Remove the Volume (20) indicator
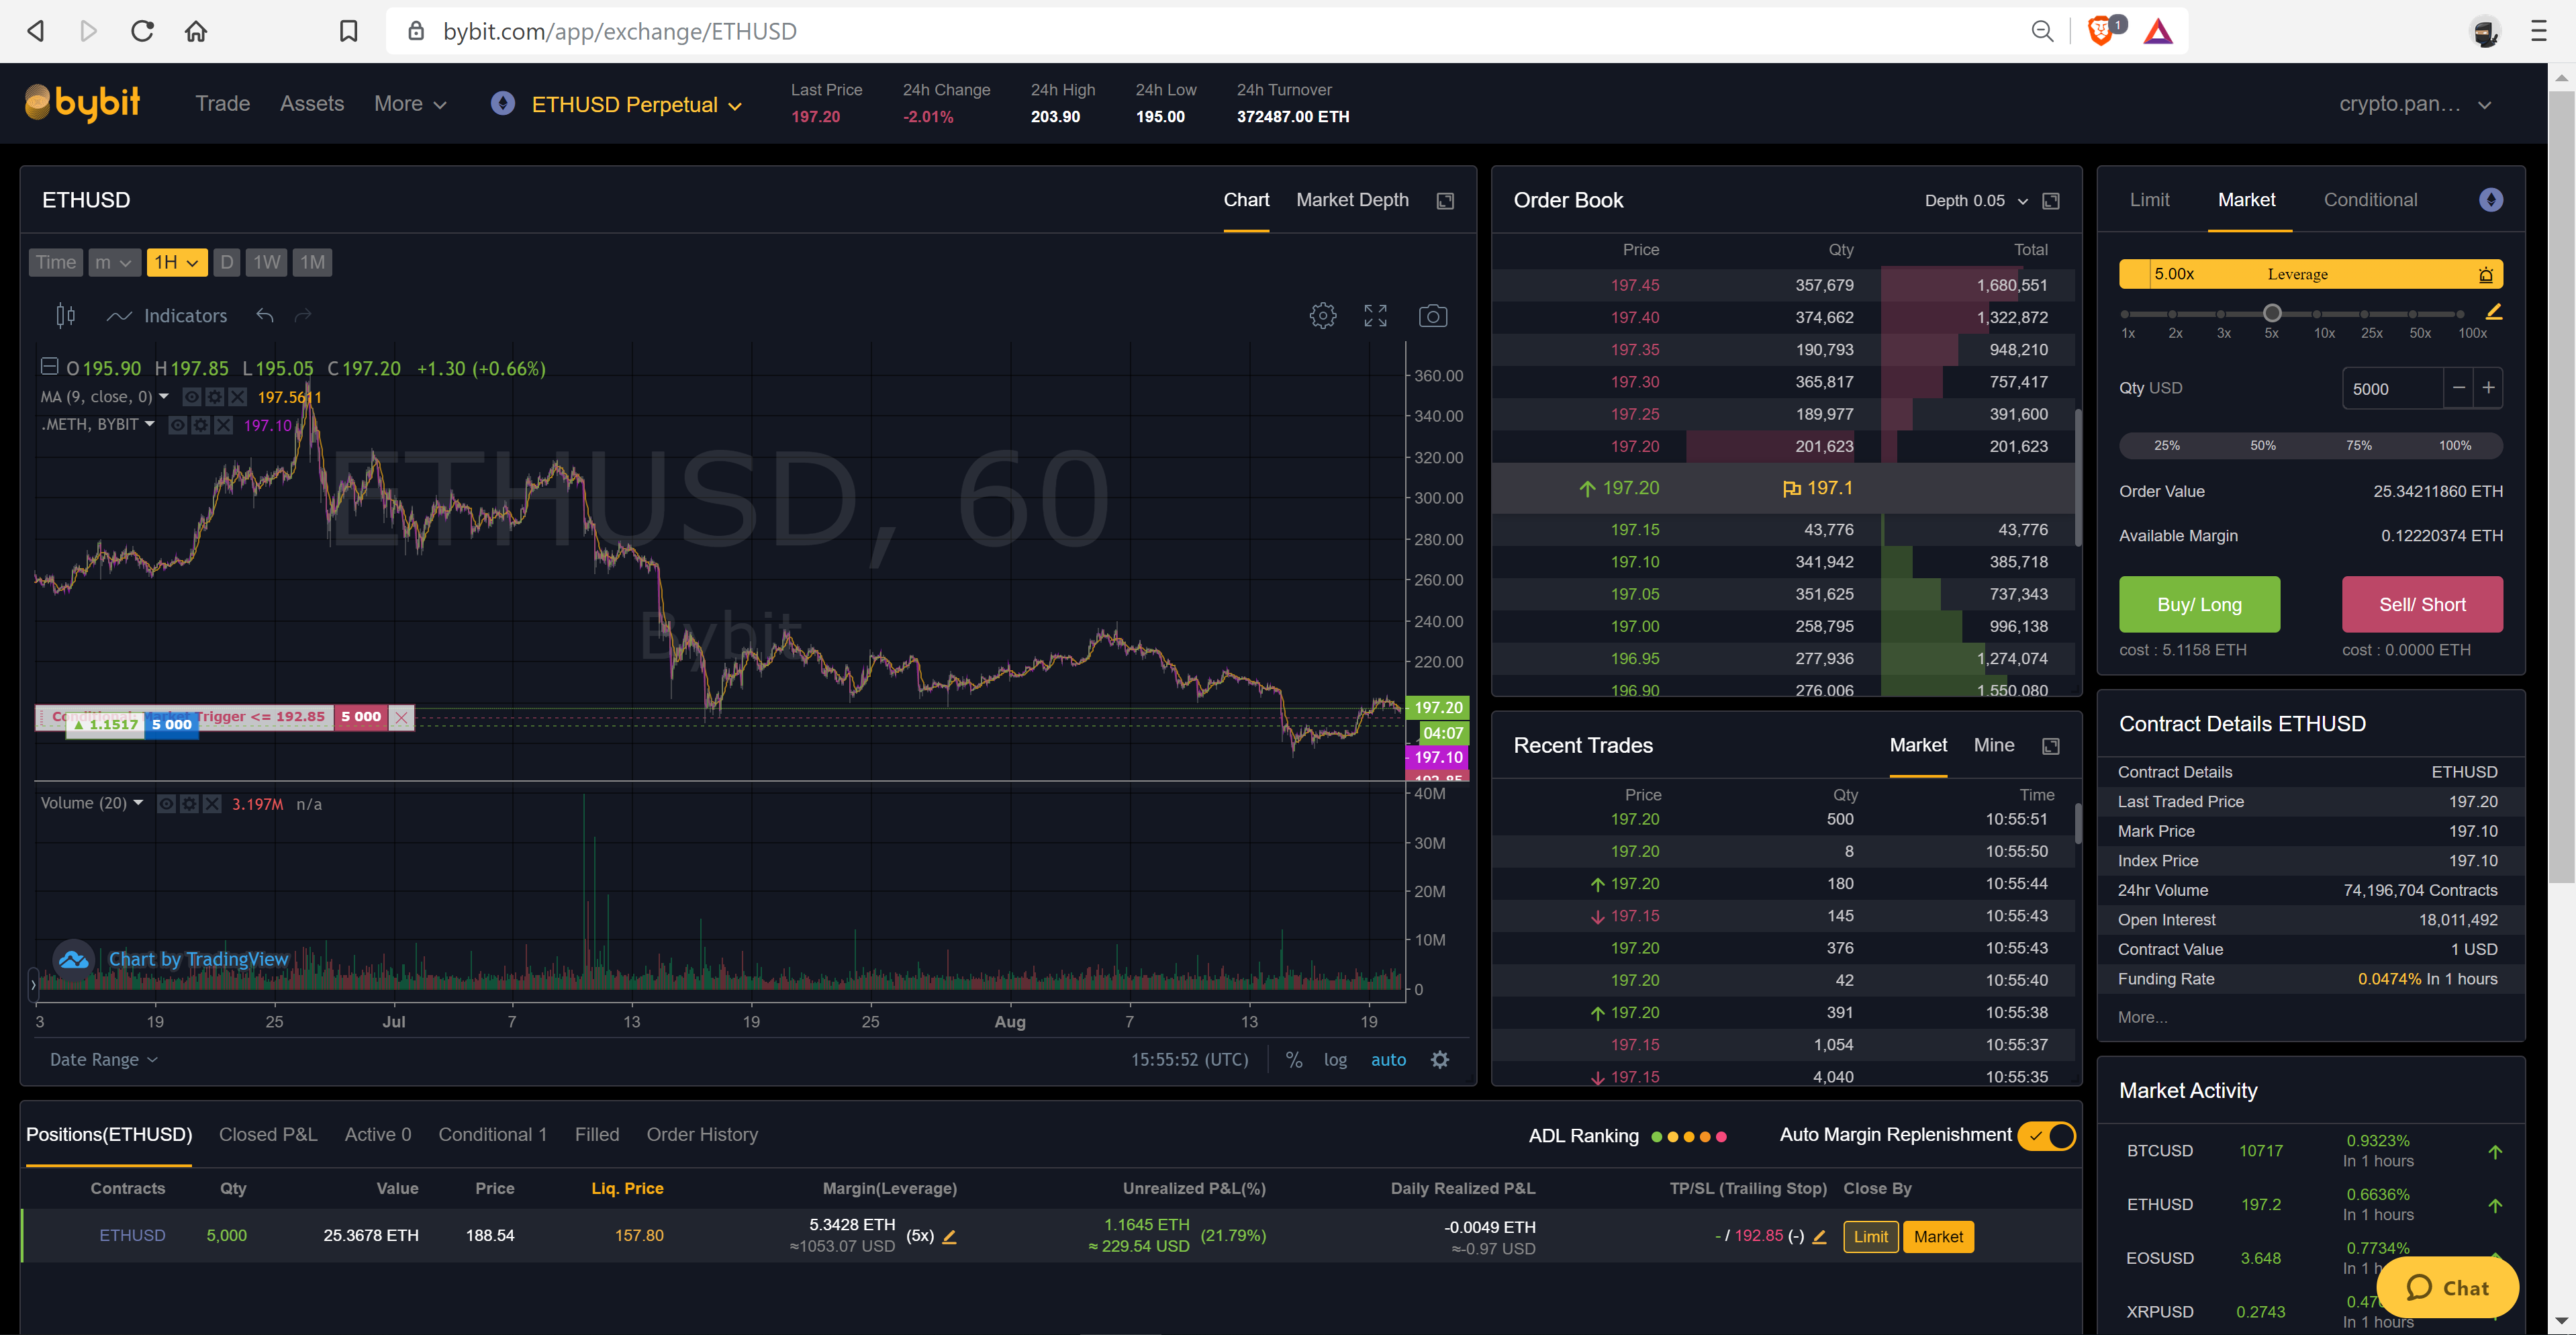 coord(212,804)
